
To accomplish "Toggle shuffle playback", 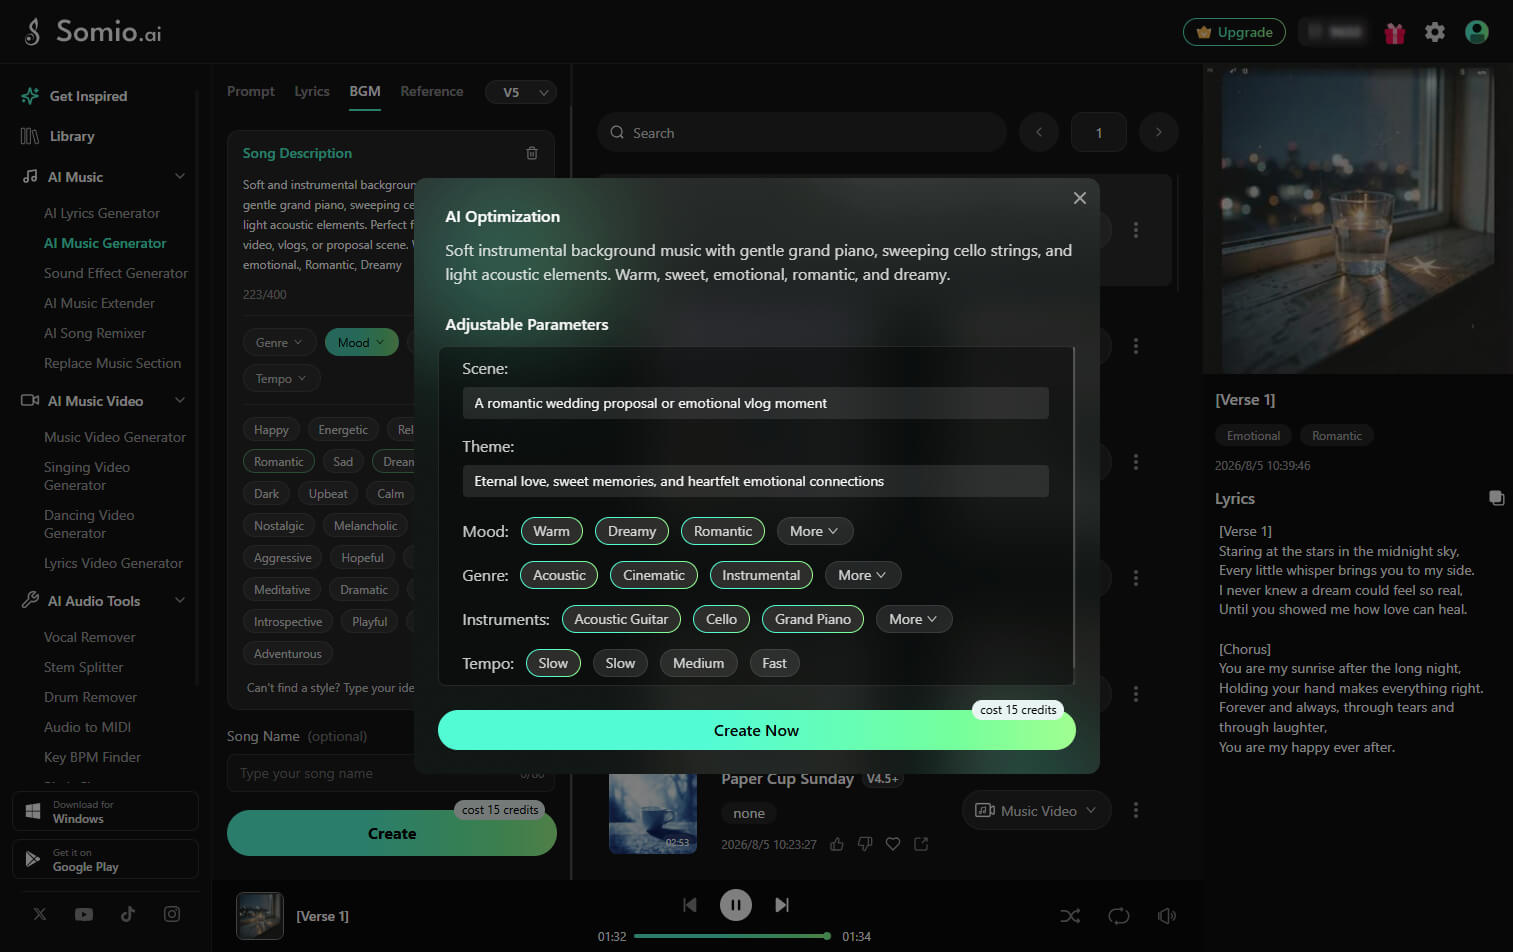I will (x=1070, y=916).
